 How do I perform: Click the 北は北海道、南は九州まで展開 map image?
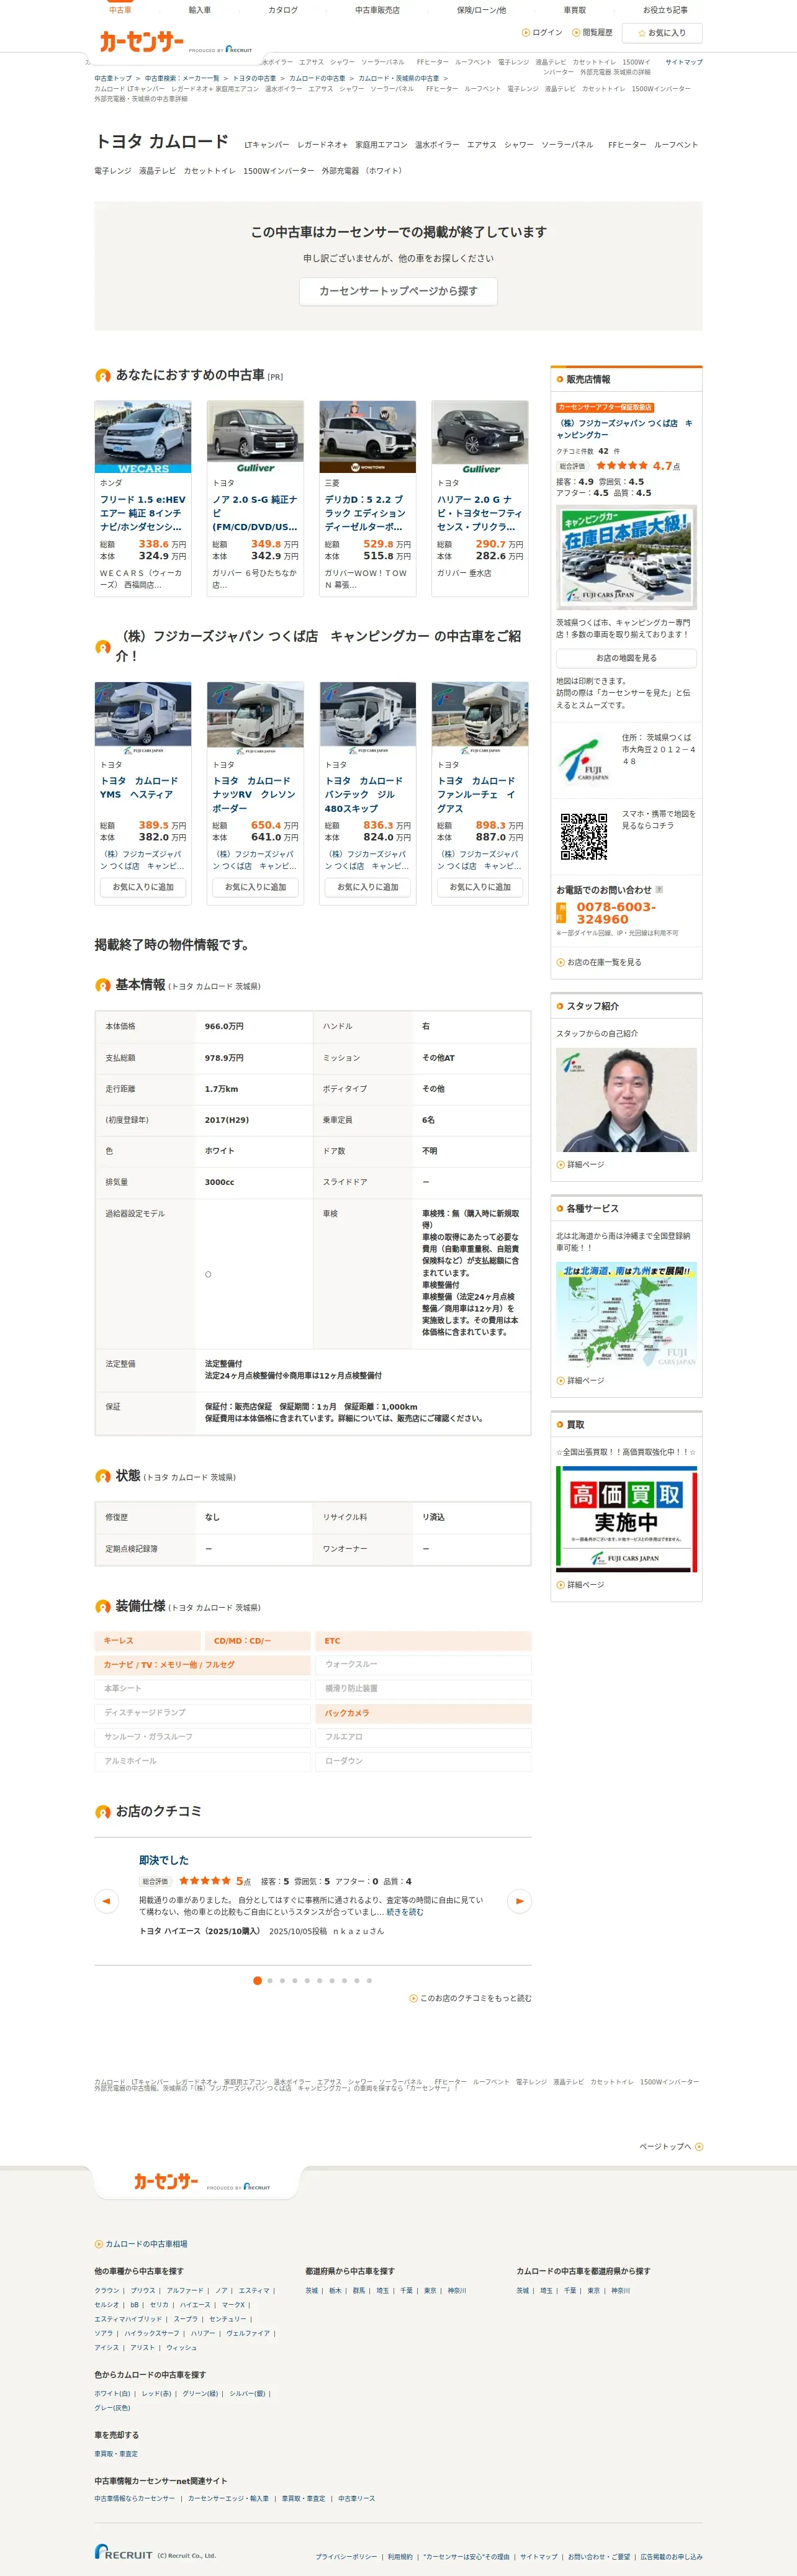[x=626, y=1315]
